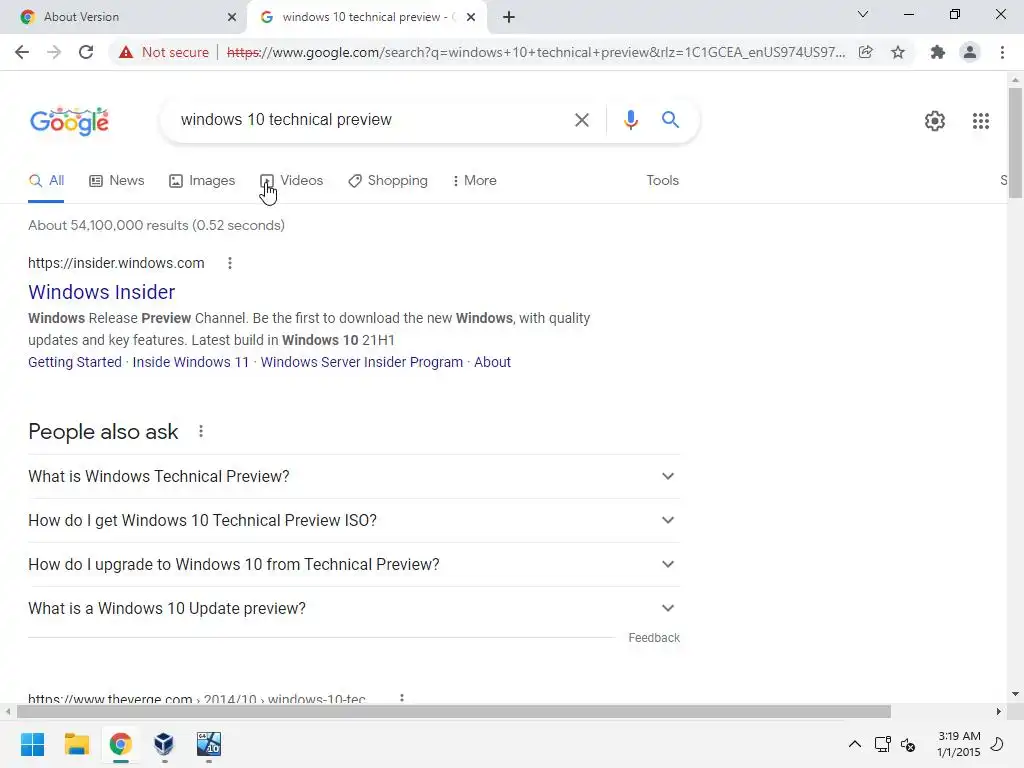Follow the Getting Started sitelink
The image size is (1024, 768).
coord(75,362)
